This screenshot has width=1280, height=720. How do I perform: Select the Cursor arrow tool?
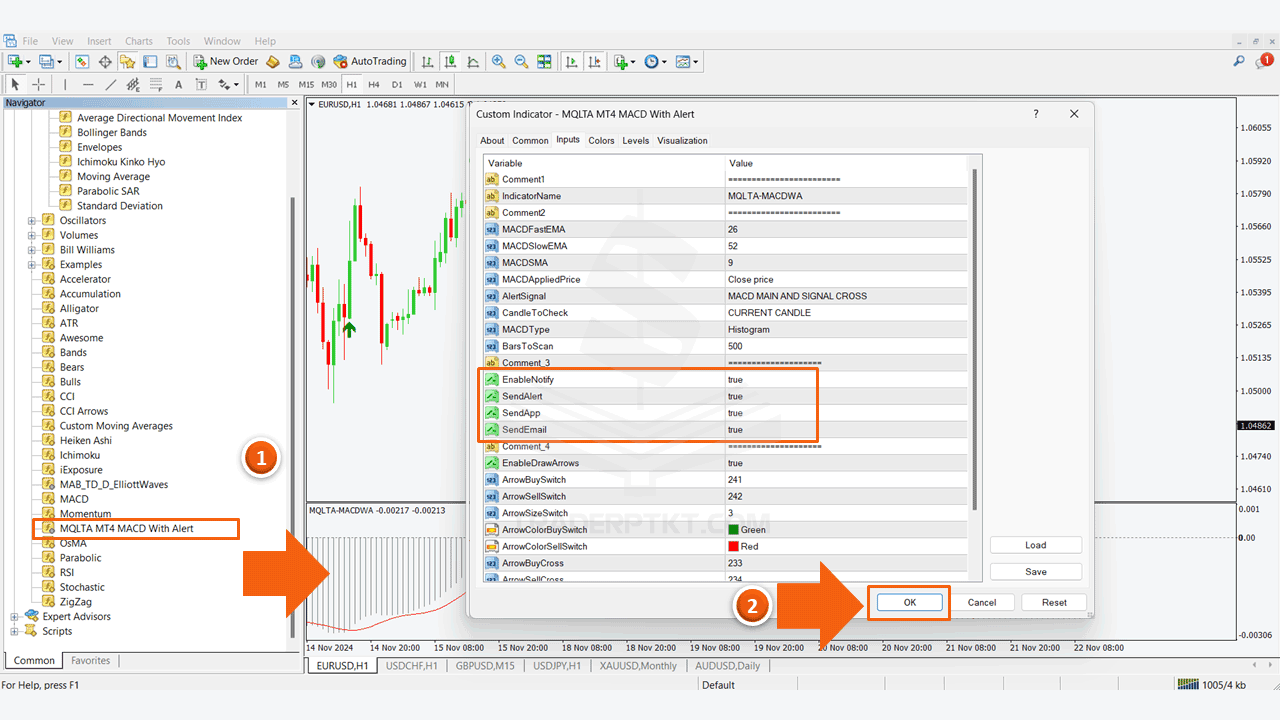[x=16, y=84]
